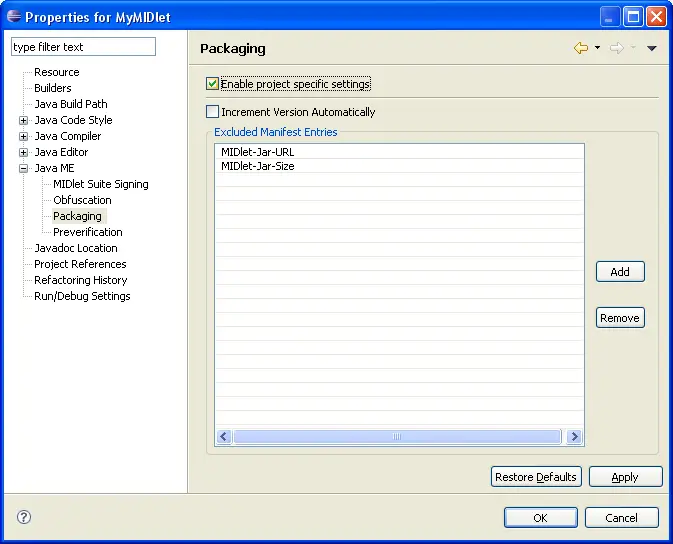Open the back history dropdown arrow
673x544 pixels.
597,48
